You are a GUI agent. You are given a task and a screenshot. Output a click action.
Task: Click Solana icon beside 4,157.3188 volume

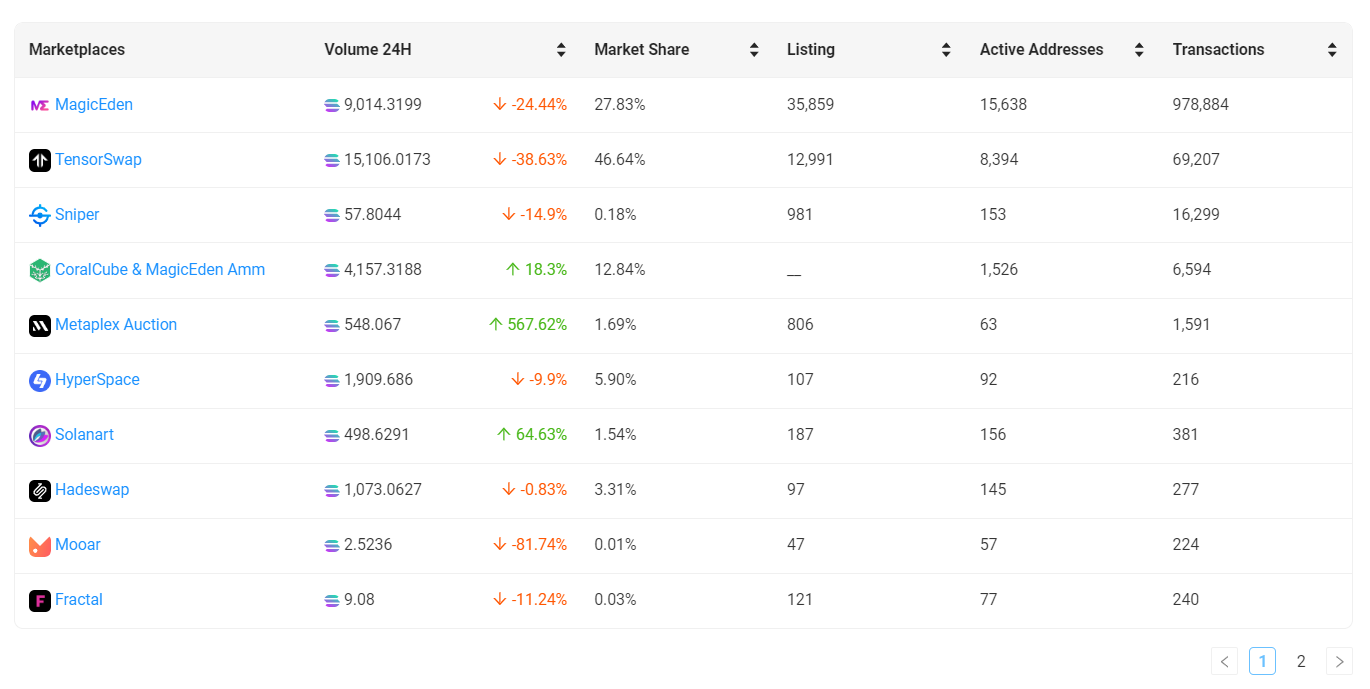(x=332, y=270)
